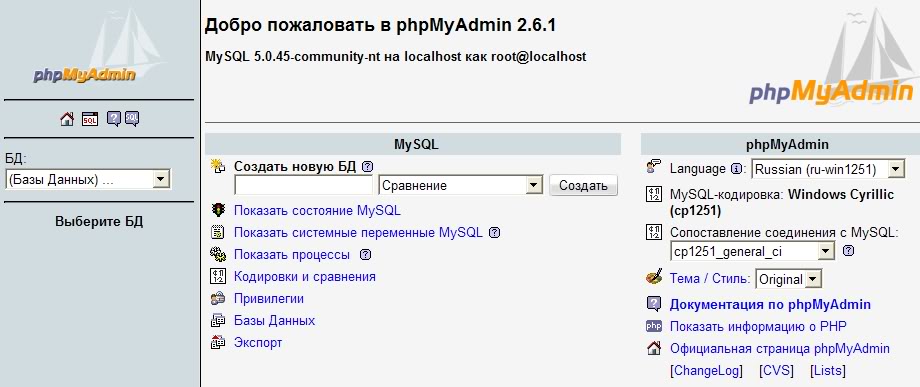Viewport: 920px width, 387px height.
Task: Click info icon next to Language label
Action: tap(736, 169)
